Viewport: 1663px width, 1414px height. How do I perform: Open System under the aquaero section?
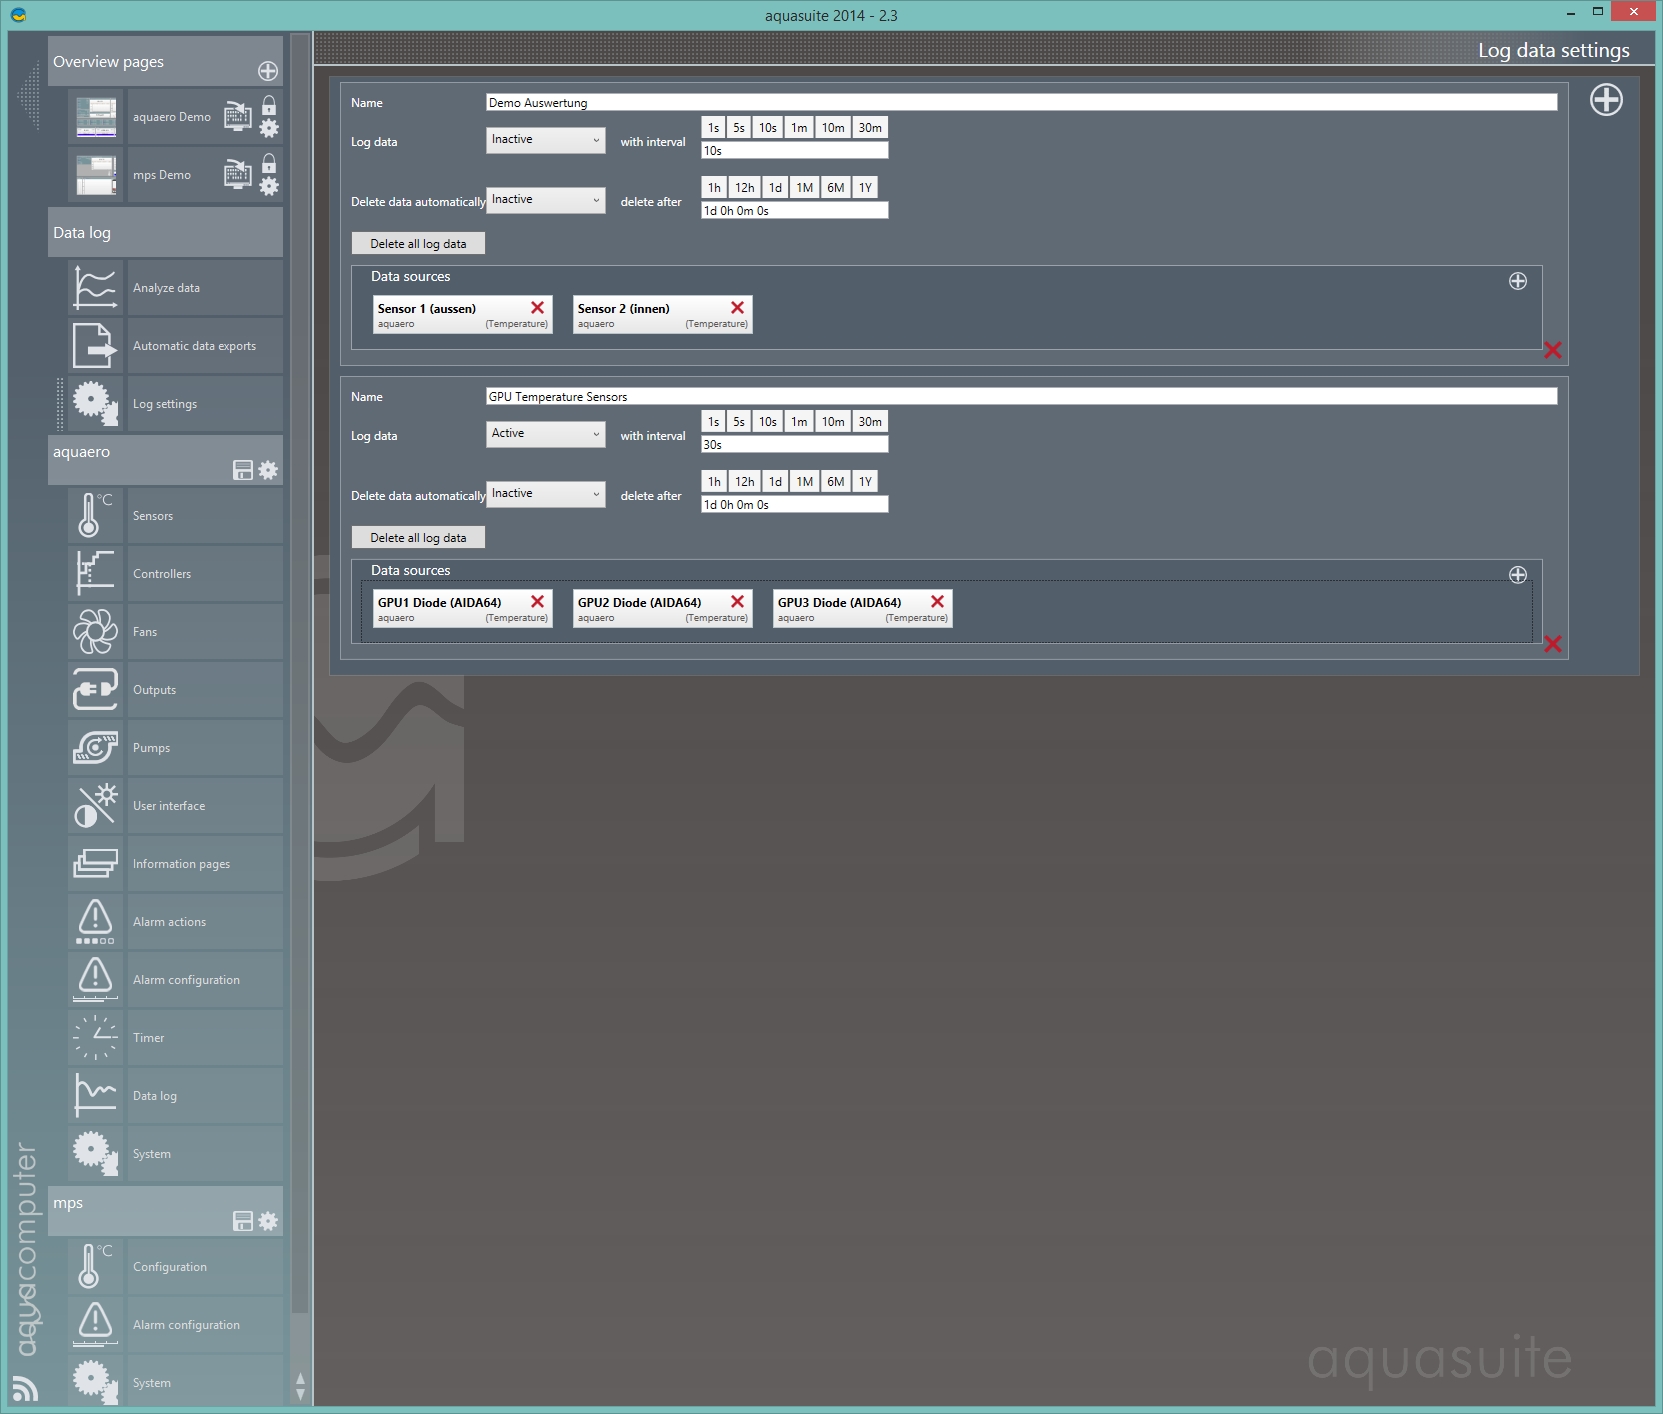coord(176,1154)
